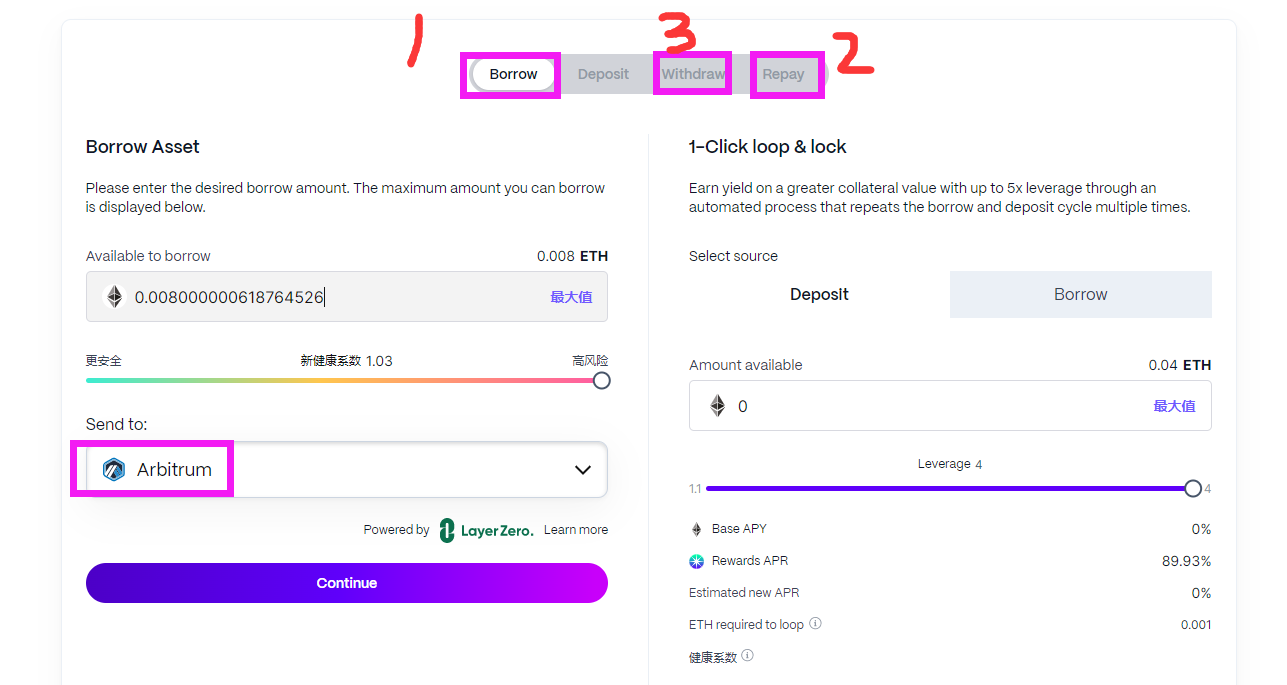Switch to the Withdraw tab
This screenshot has width=1287, height=685.
[693, 74]
